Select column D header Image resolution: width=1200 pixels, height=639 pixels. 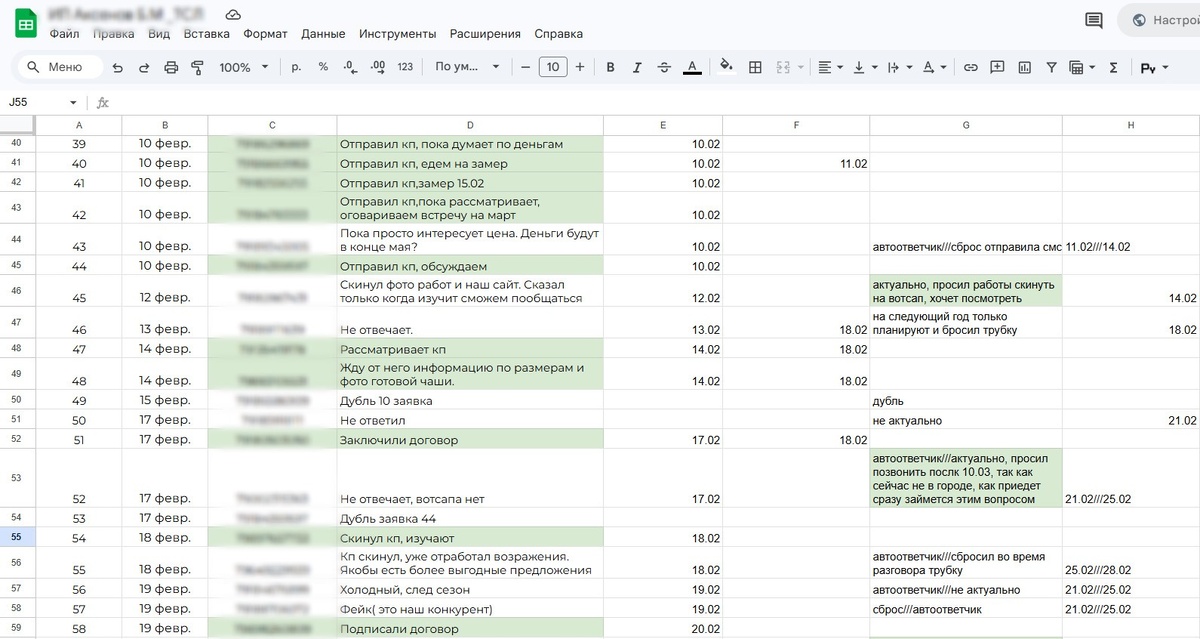pos(470,125)
